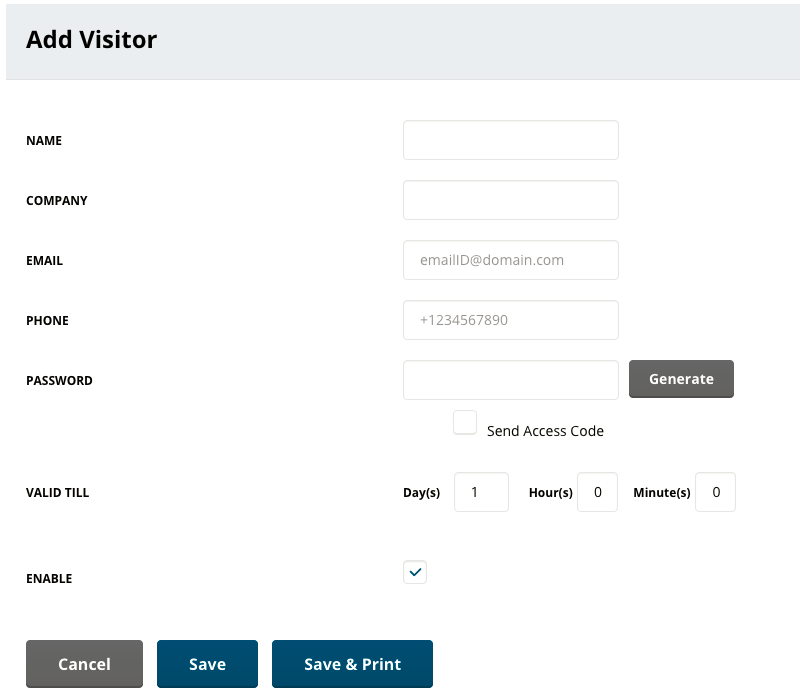Click the PASSWORD input box
This screenshot has width=804, height=693.
(511, 380)
